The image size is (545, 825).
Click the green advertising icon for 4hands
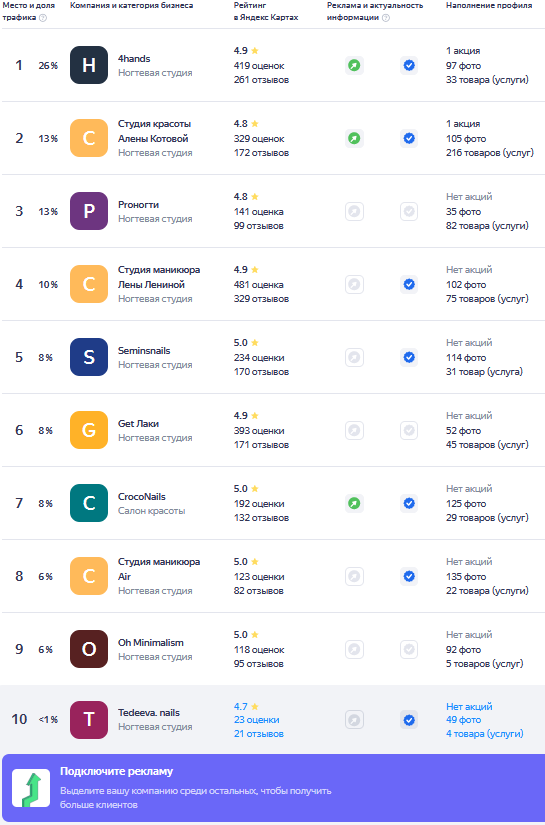[355, 65]
